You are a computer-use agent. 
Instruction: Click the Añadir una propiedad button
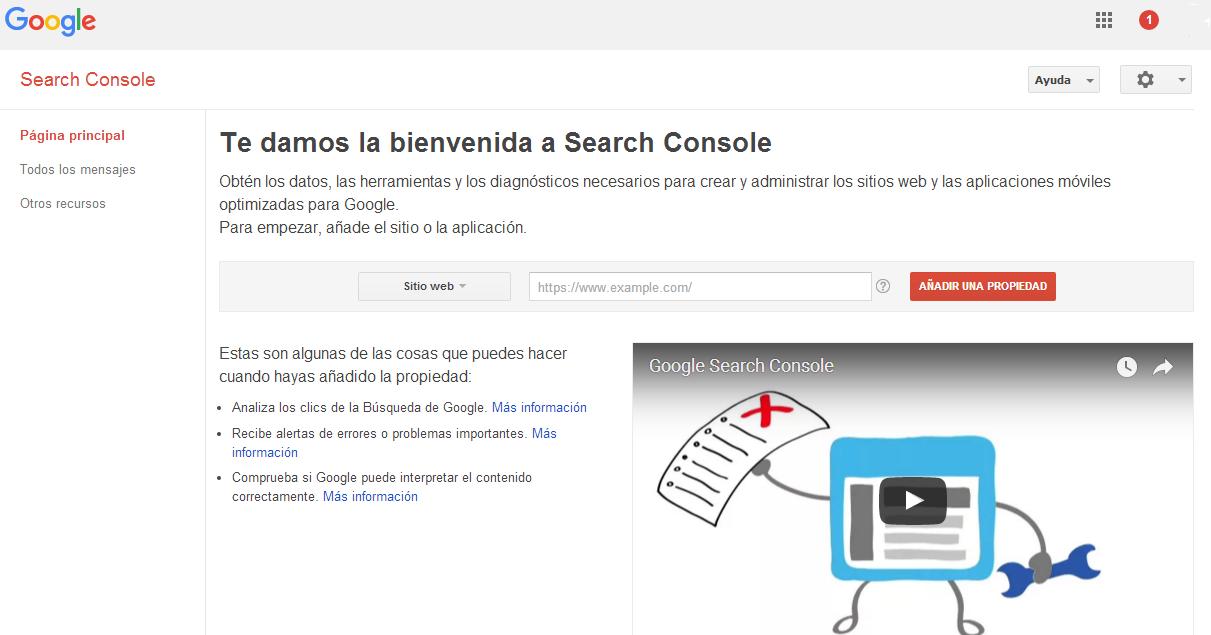point(982,286)
